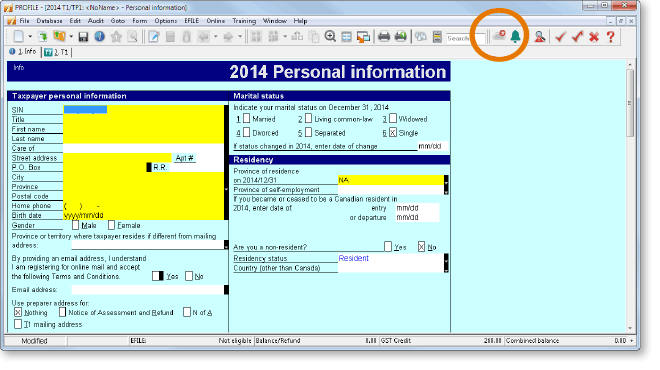660x370 pixels.
Task: Switch to the 2. T1 tab
Action: click(x=56, y=52)
